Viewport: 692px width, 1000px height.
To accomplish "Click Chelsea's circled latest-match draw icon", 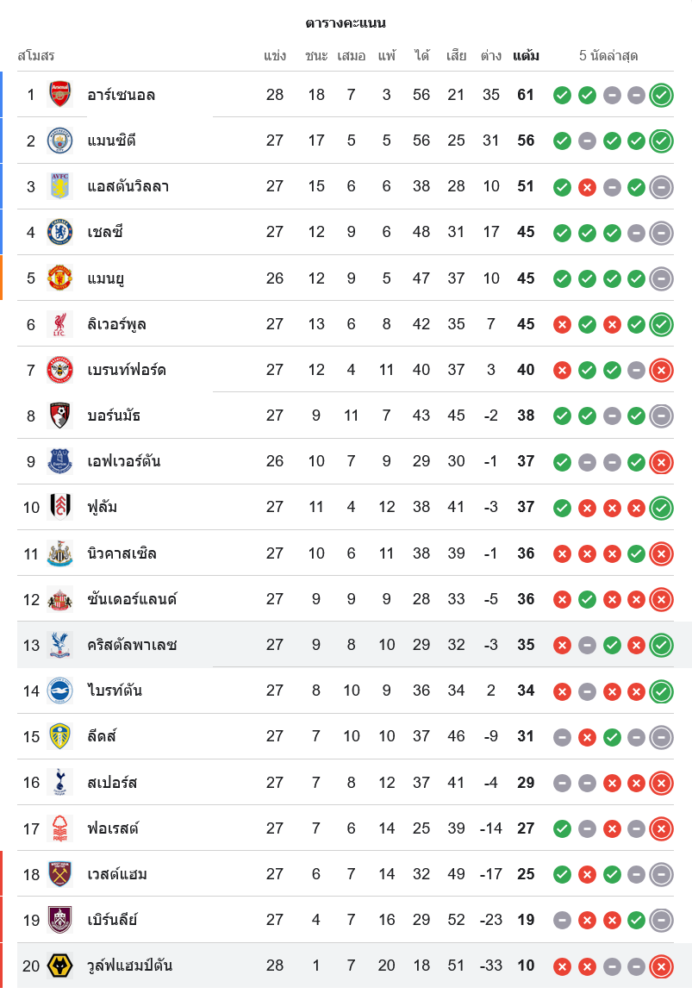I will tap(661, 232).
